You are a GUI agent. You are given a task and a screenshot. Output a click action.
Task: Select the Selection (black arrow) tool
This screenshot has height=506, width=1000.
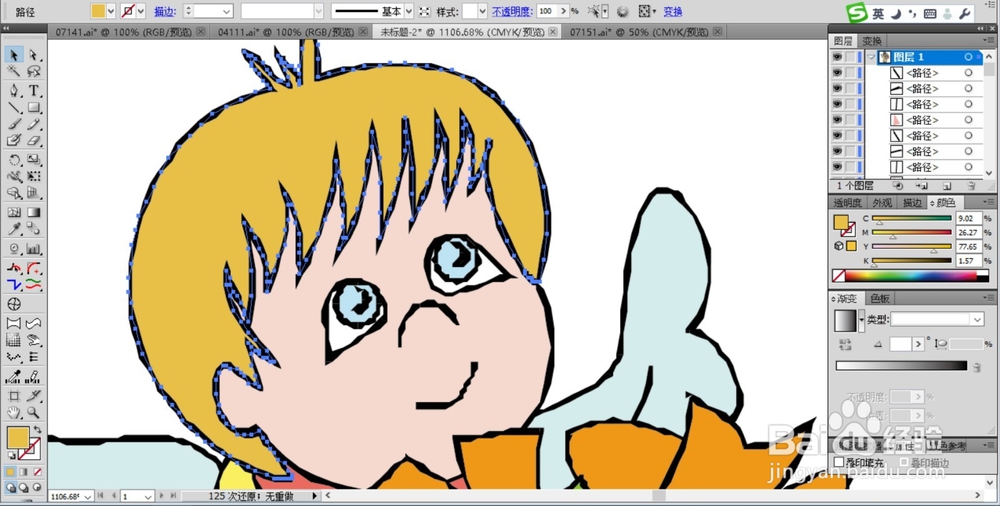(14, 56)
